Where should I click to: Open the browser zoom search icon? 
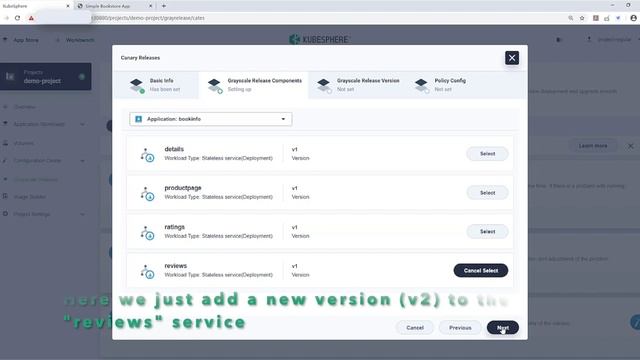[x=570, y=18]
